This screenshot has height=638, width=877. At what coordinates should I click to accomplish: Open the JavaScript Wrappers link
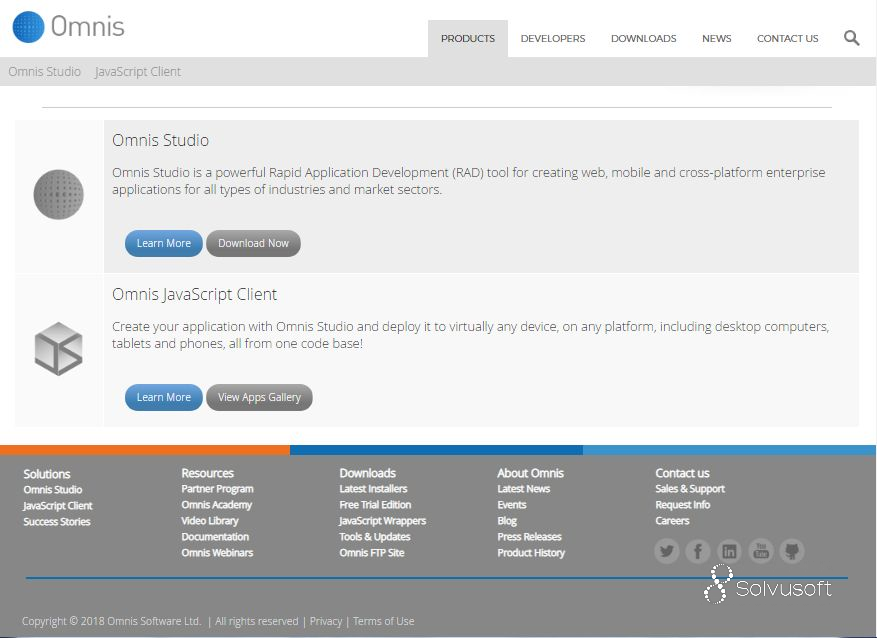383,521
